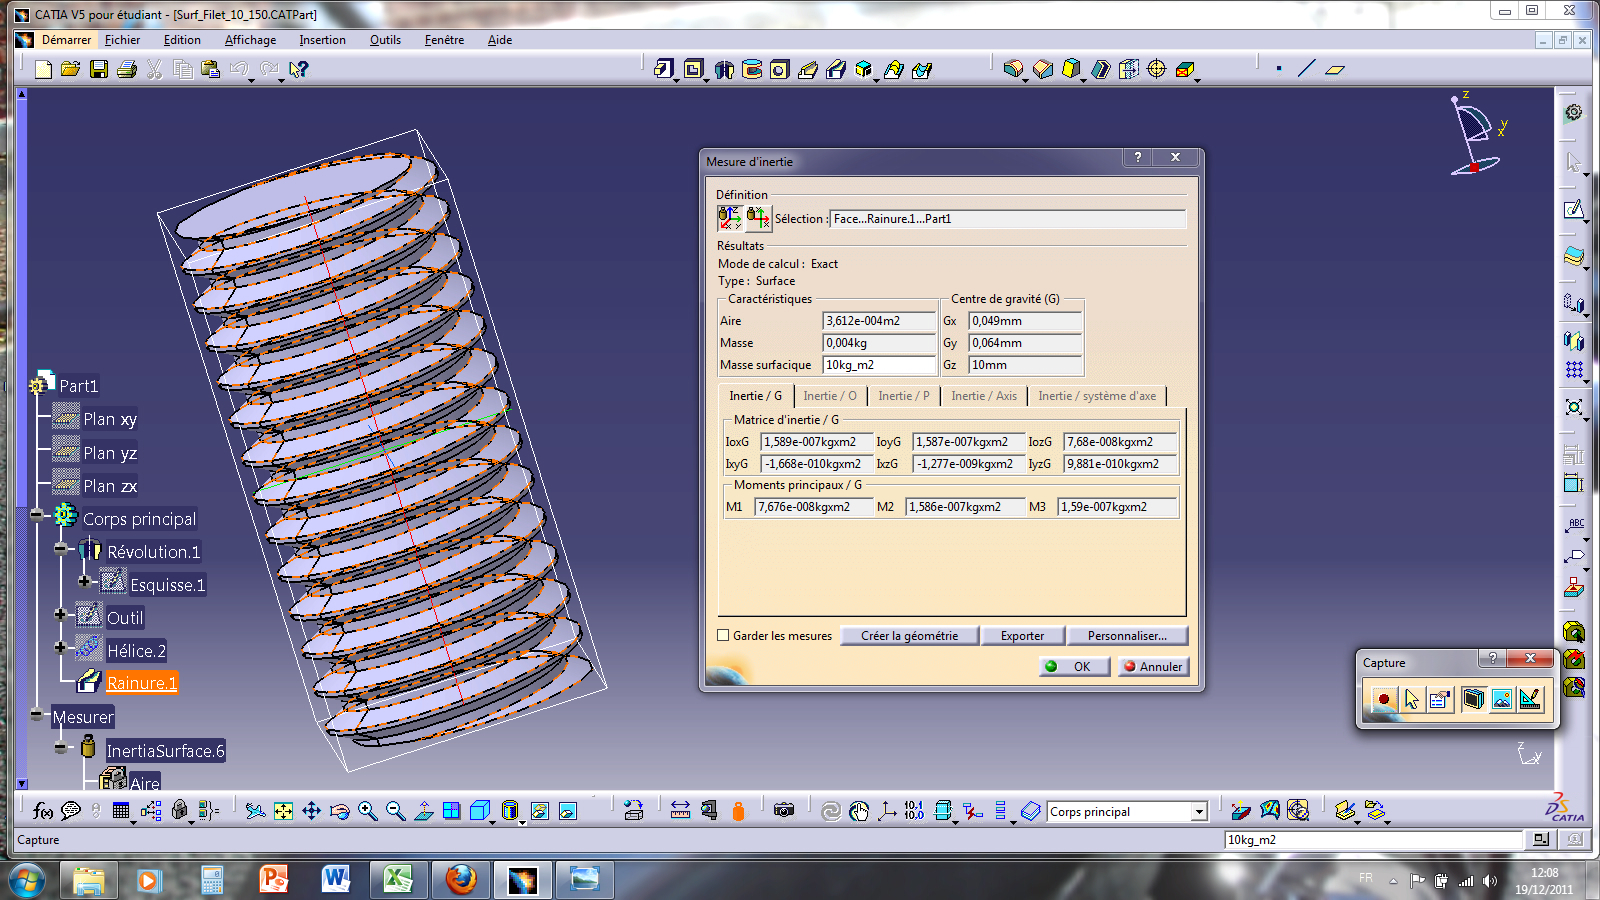Toggle select mode arrow in Capture panel

point(1412,700)
